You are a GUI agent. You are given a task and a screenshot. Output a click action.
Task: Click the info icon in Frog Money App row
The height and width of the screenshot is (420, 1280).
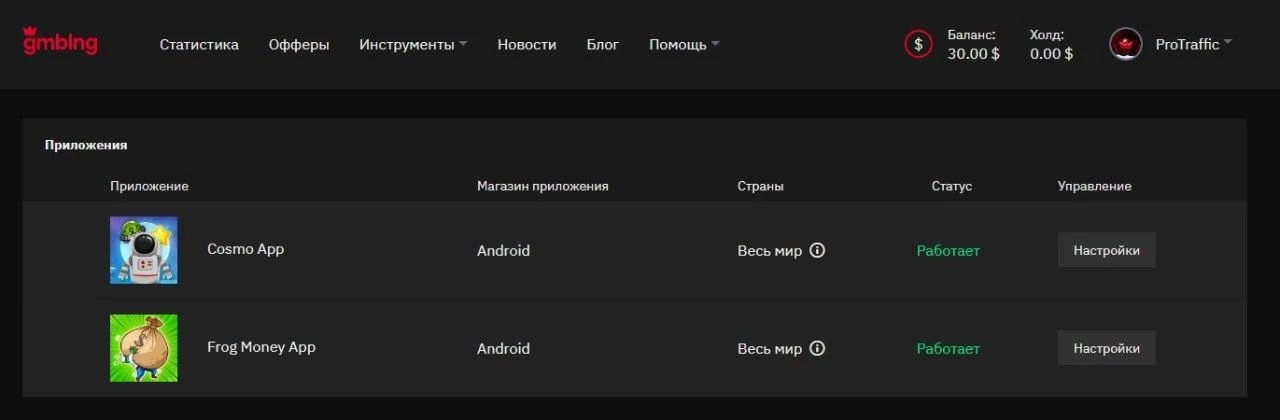click(817, 348)
